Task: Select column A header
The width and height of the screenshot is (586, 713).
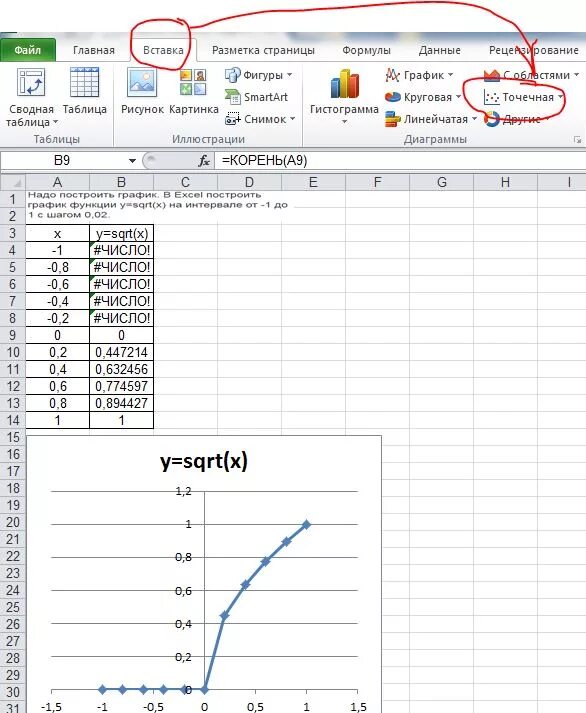Action: tap(57, 182)
